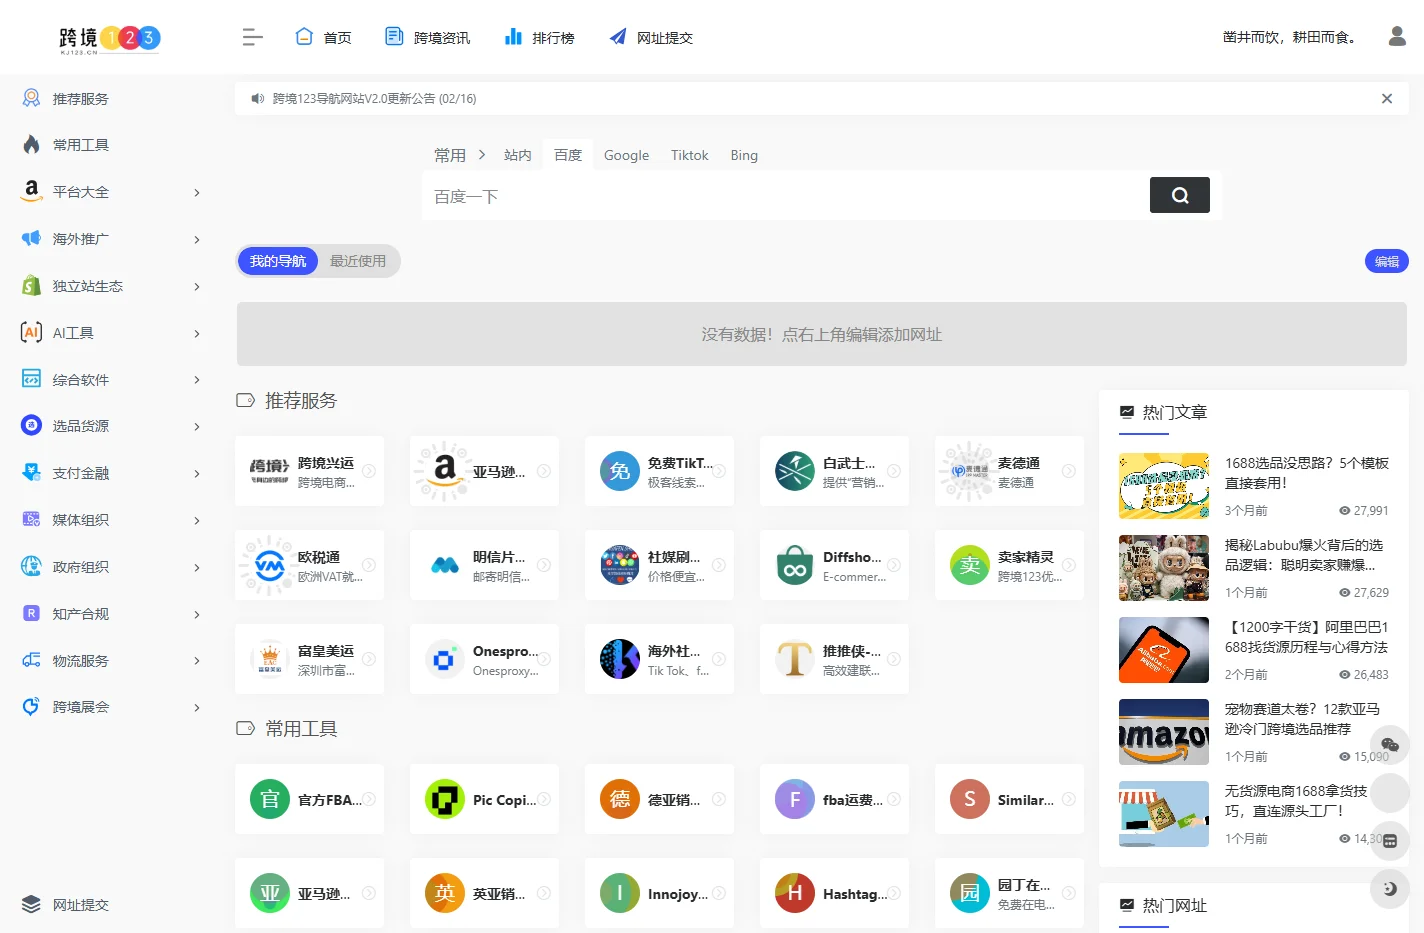Click the search magnifier button
This screenshot has width=1424, height=933.
coord(1180,195)
